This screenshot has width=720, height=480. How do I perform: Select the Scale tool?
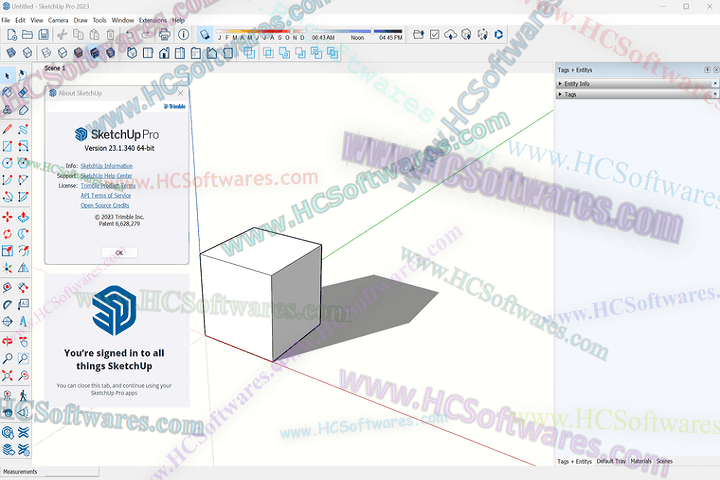click(x=7, y=251)
